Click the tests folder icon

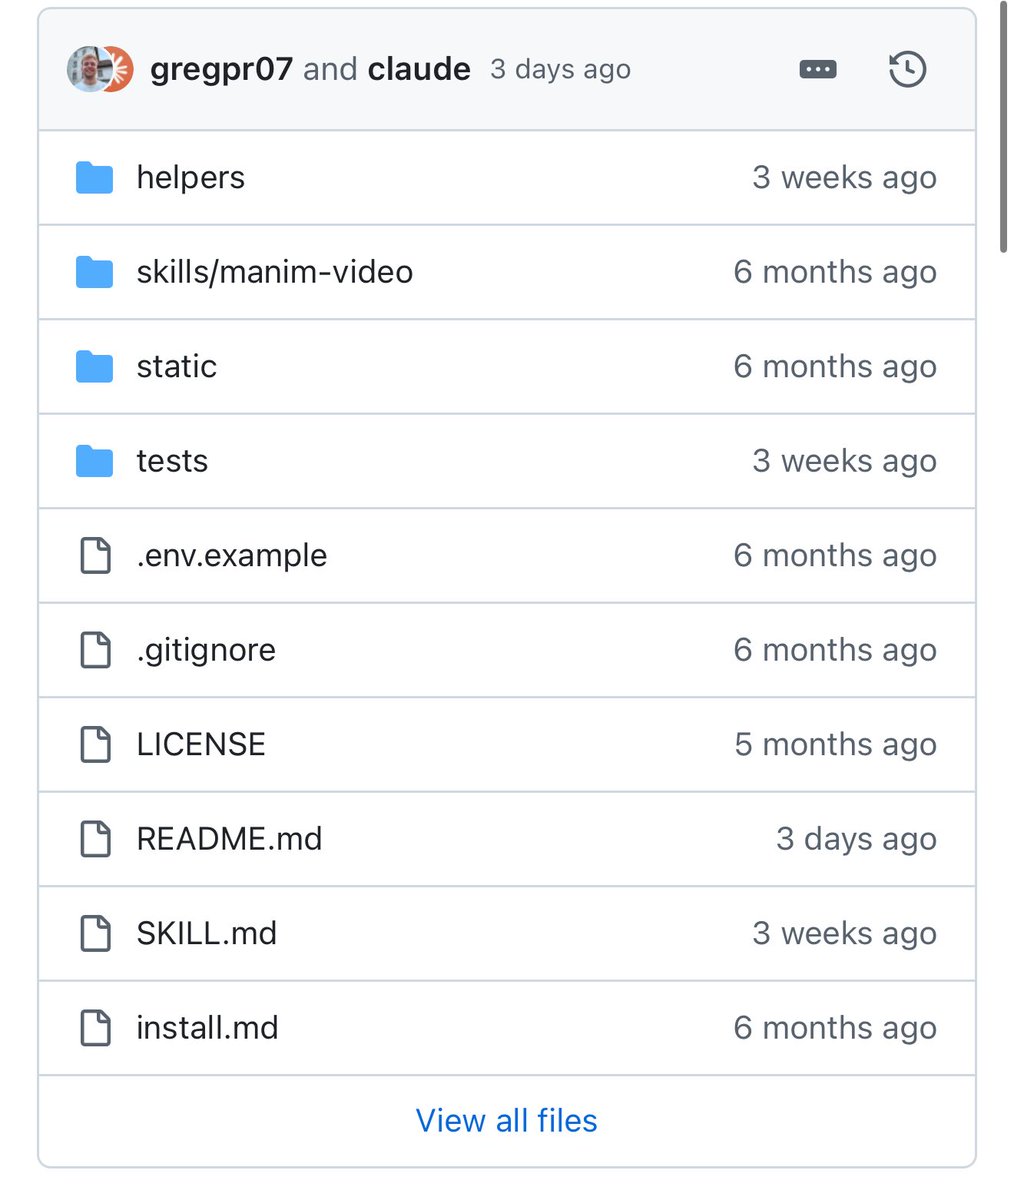click(95, 461)
